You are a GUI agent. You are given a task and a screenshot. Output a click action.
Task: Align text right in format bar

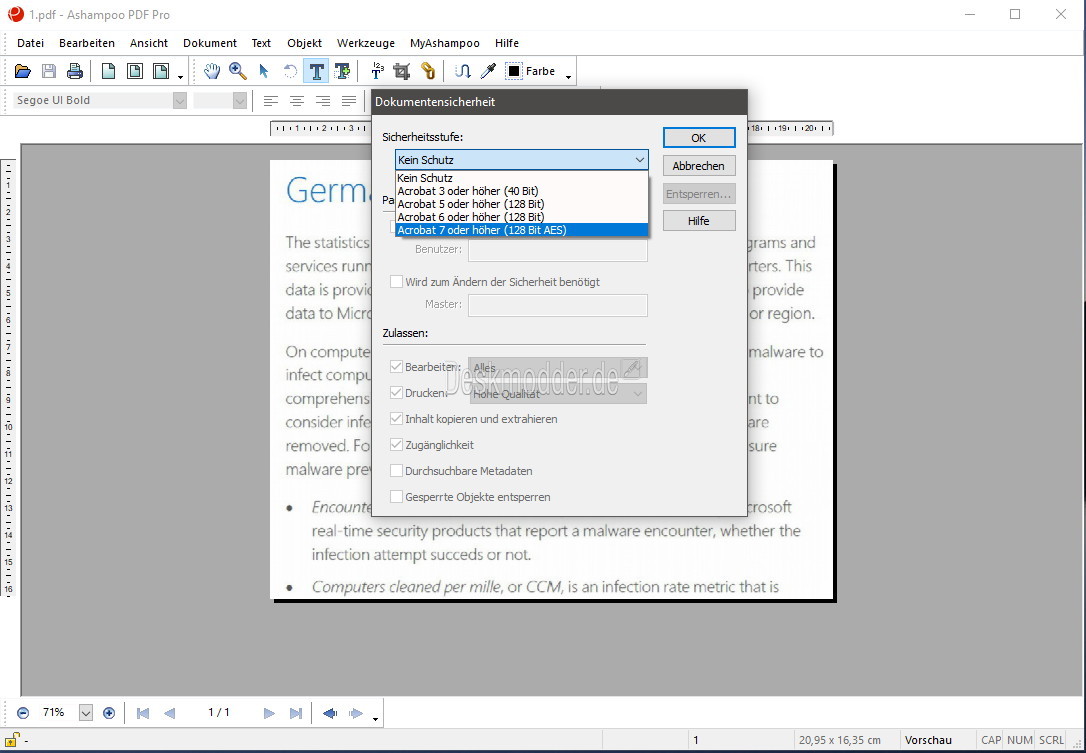323,101
